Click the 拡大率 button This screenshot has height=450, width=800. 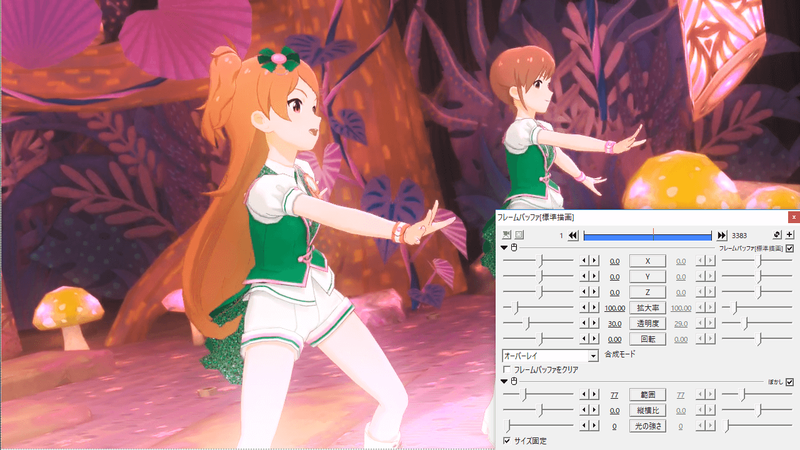coord(647,308)
